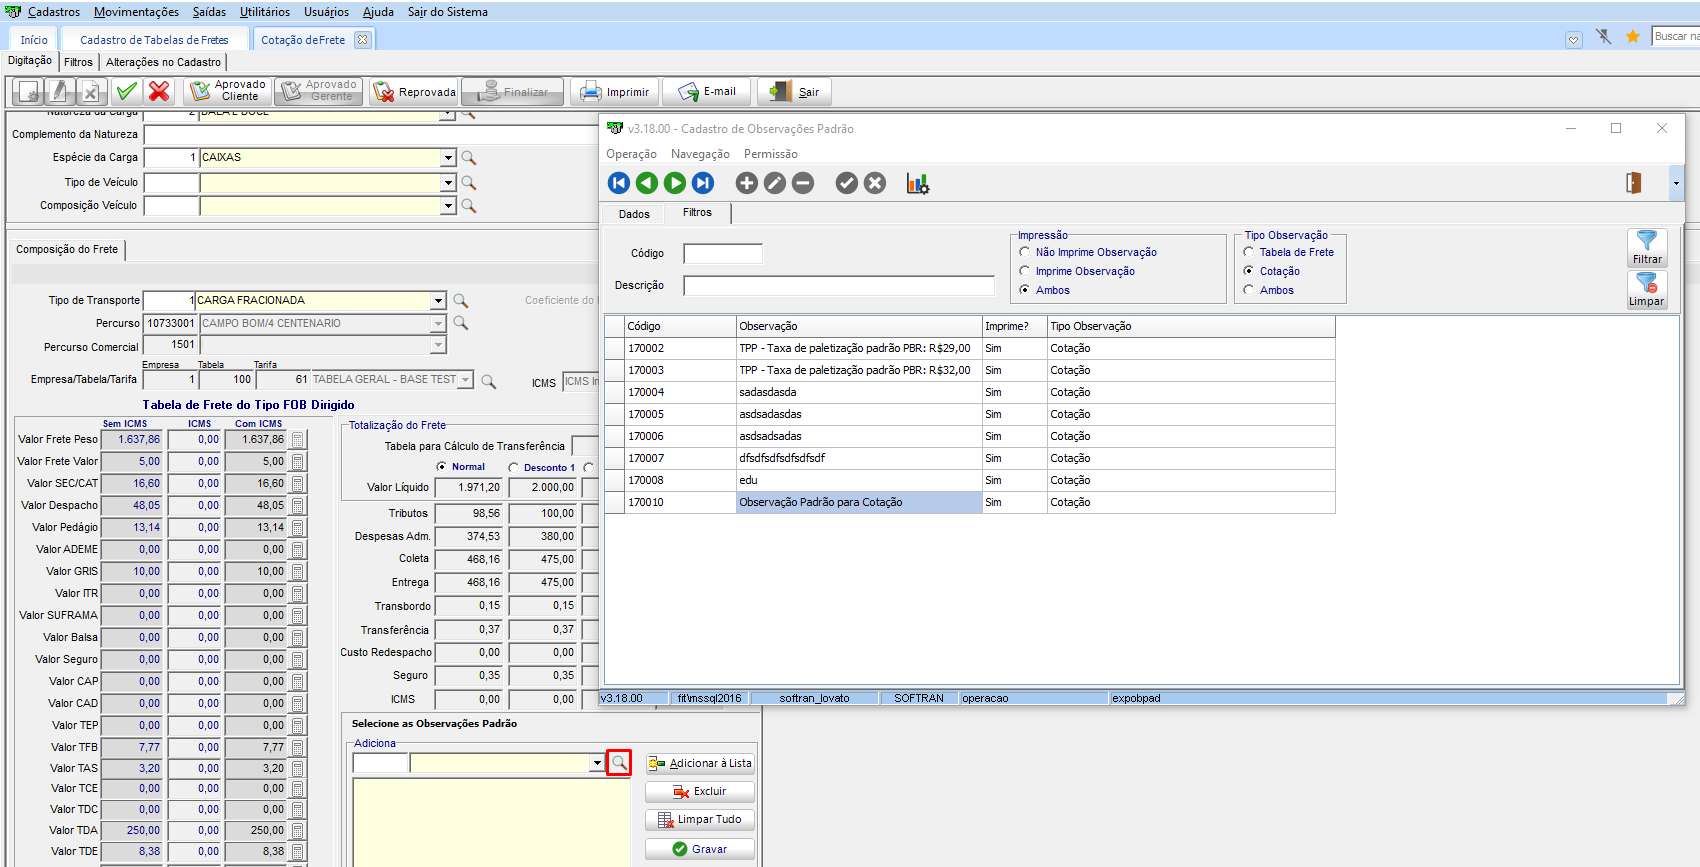Select the 'Observação Padrão para Cotação' row
The height and width of the screenshot is (867, 1700).
(x=858, y=502)
